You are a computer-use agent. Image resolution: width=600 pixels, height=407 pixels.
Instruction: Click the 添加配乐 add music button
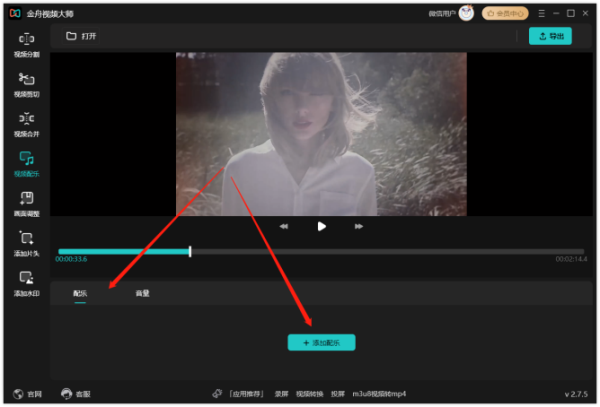pos(321,342)
